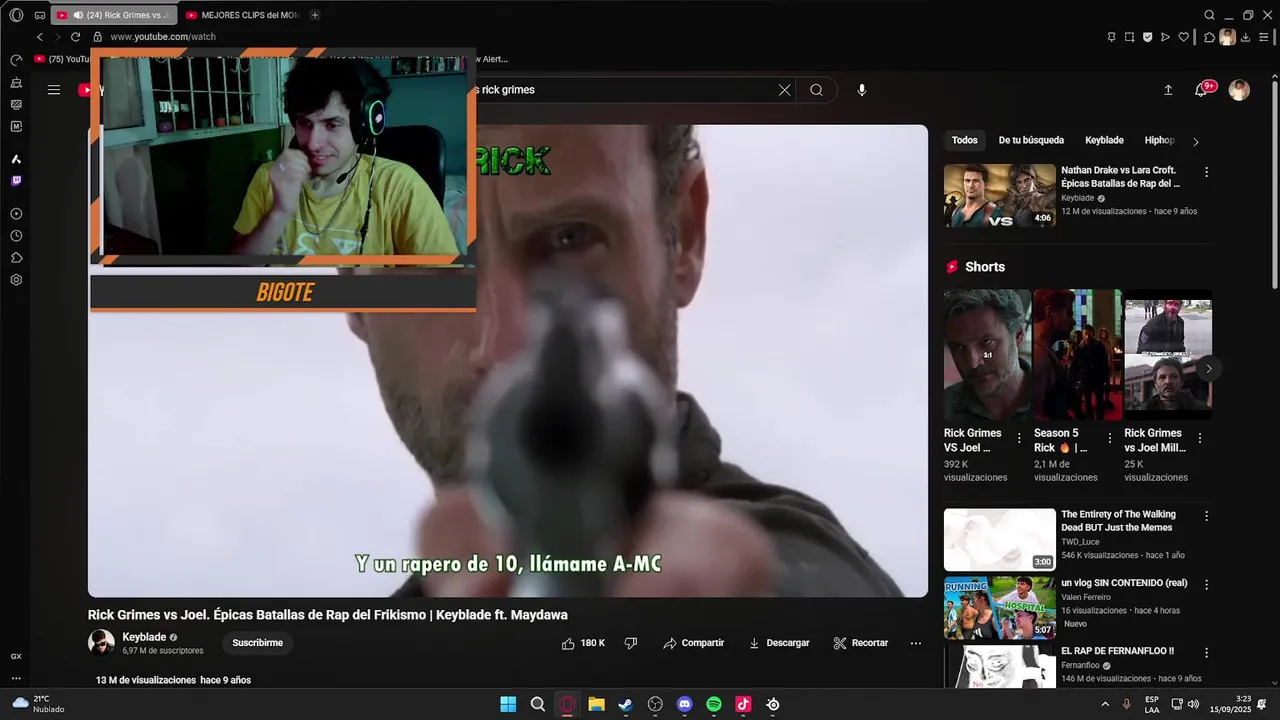Select the Keyblade filter chip
This screenshot has width=1280, height=720.
pos(1104,141)
